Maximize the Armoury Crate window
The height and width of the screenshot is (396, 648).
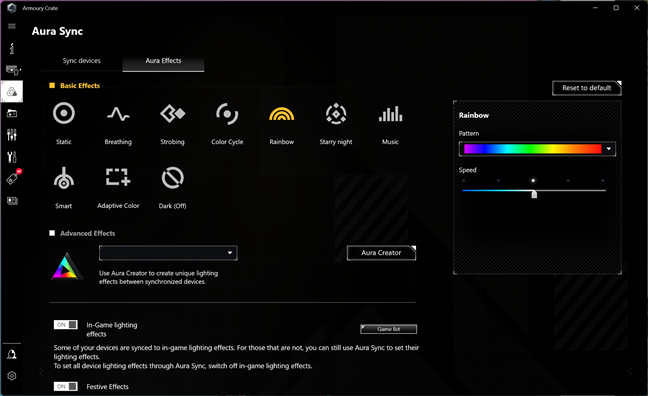coord(616,8)
